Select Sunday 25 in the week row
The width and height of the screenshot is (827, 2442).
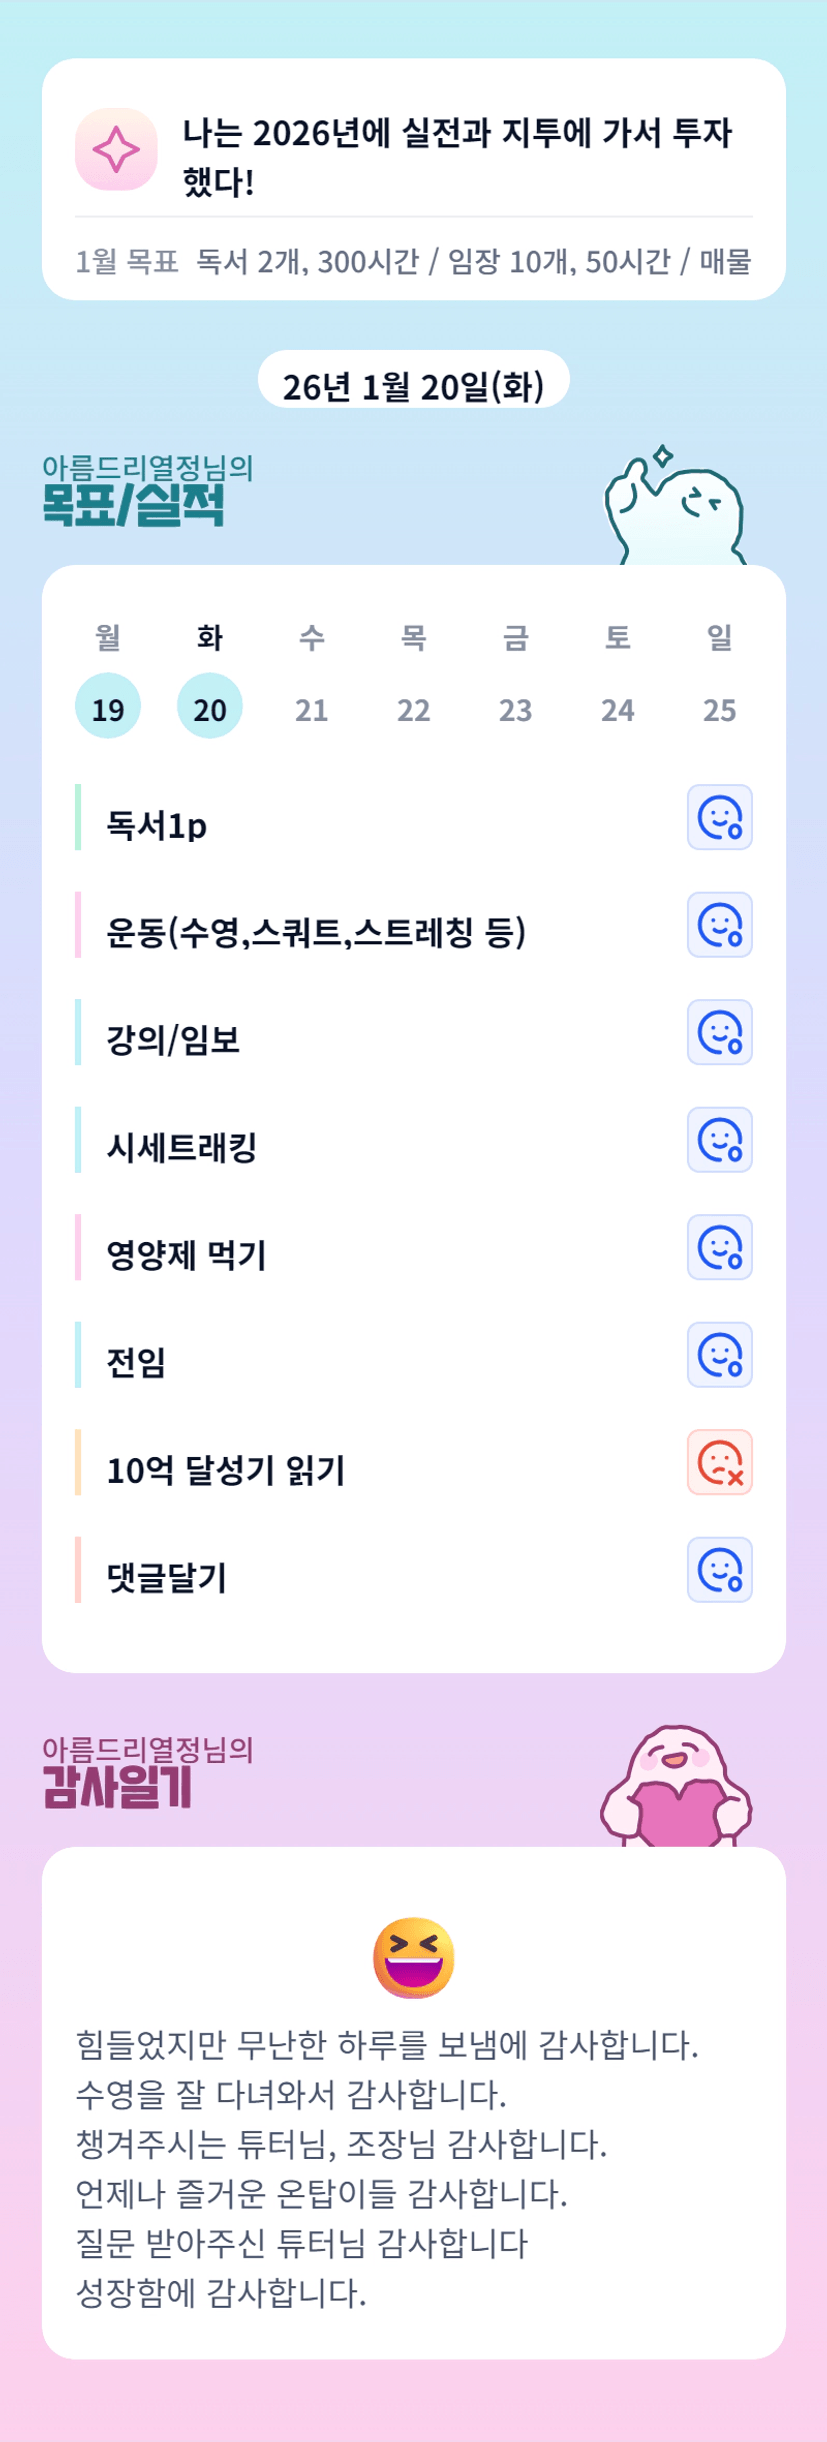point(719,708)
